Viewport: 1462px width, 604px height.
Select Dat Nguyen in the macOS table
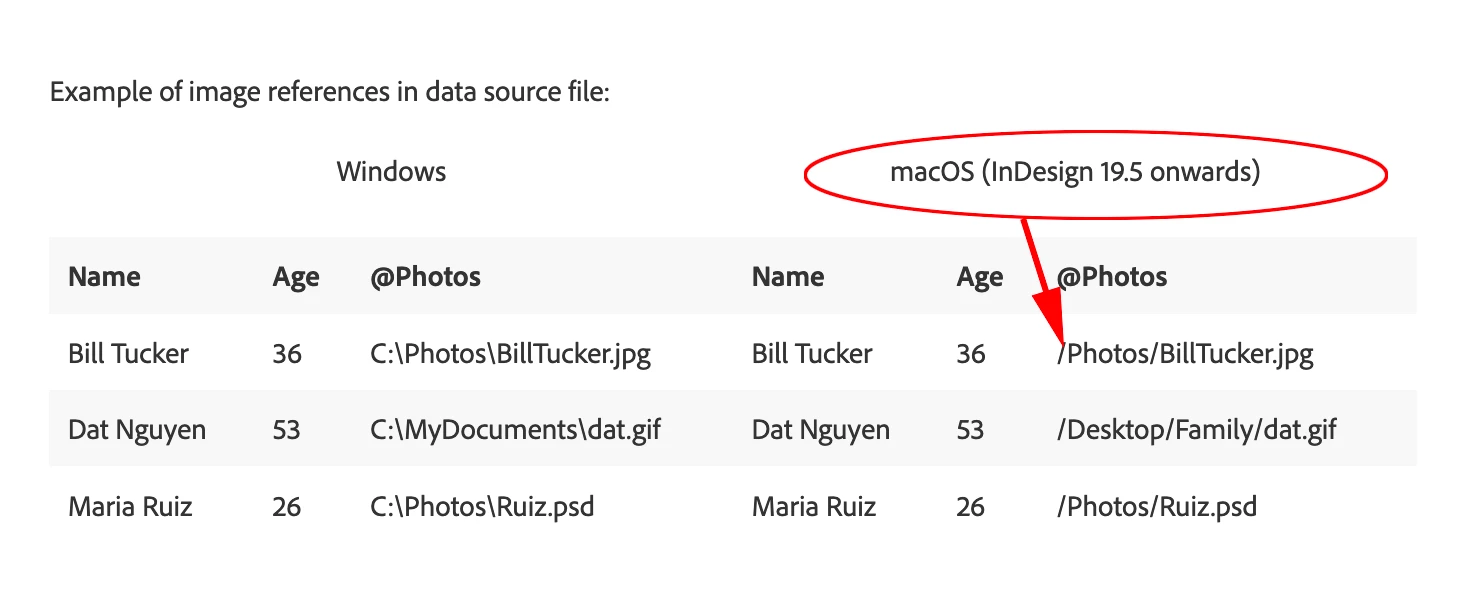click(x=821, y=430)
